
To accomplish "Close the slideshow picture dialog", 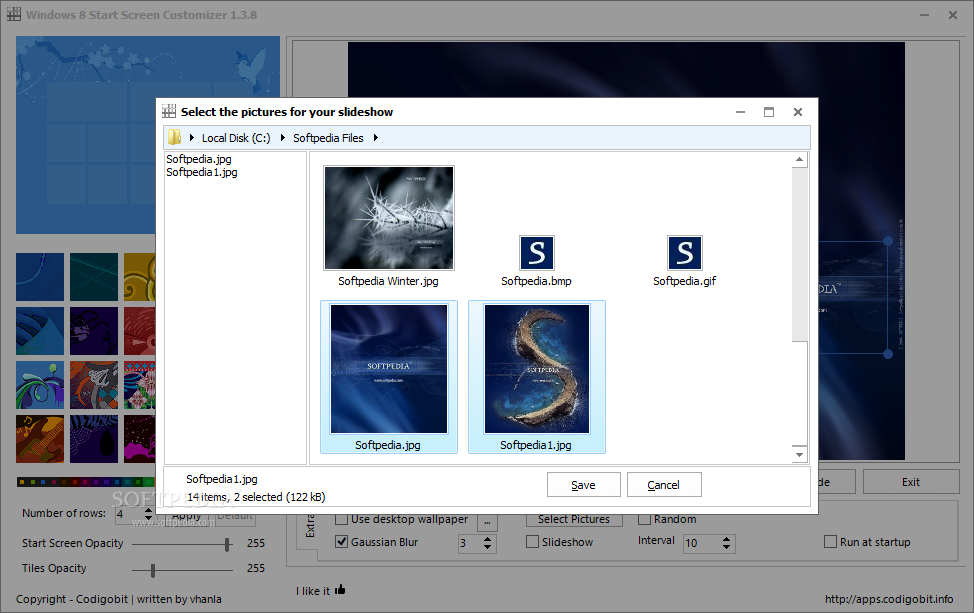I will click(x=798, y=112).
